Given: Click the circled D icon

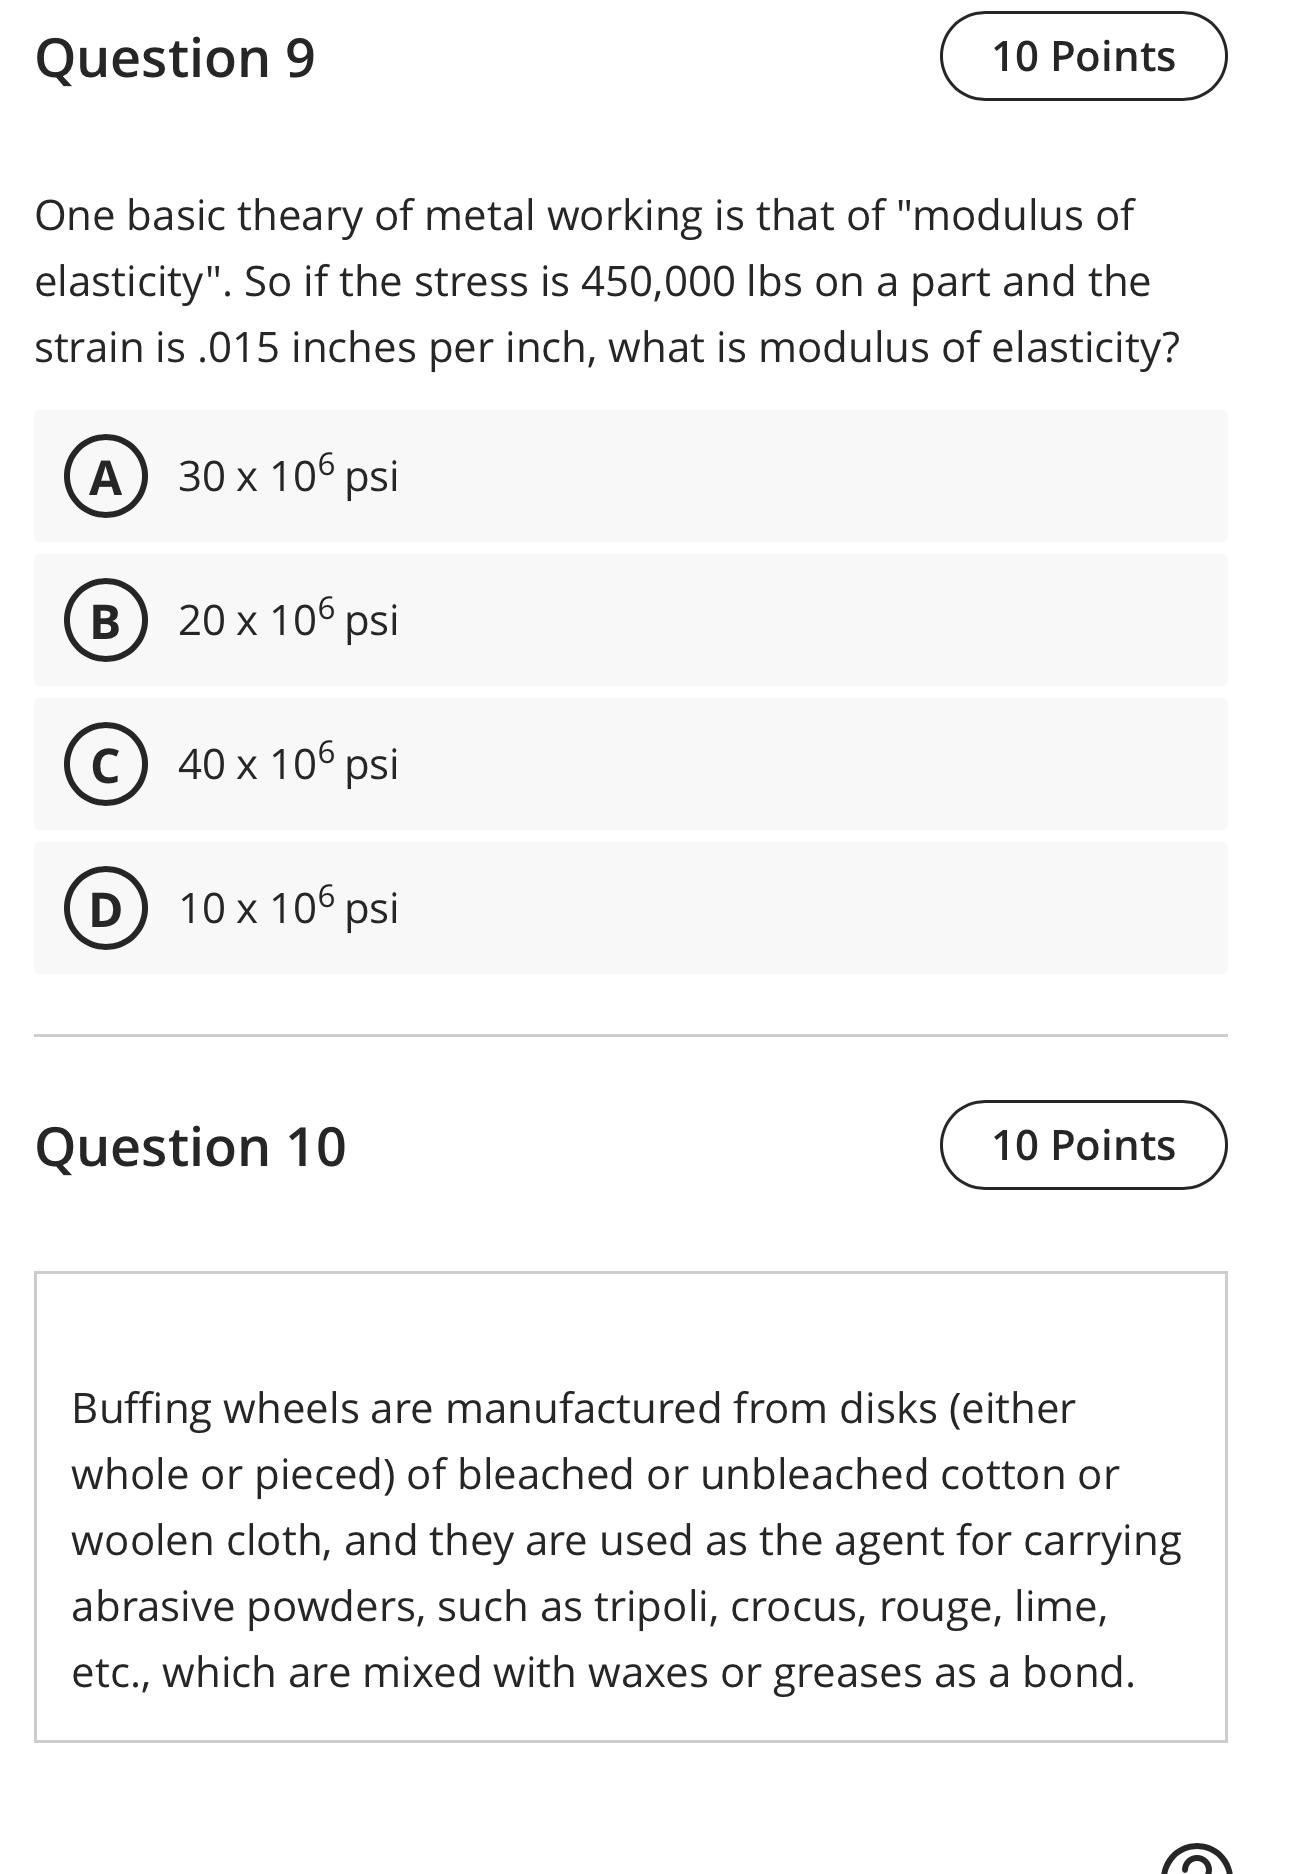Looking at the screenshot, I should (x=107, y=908).
